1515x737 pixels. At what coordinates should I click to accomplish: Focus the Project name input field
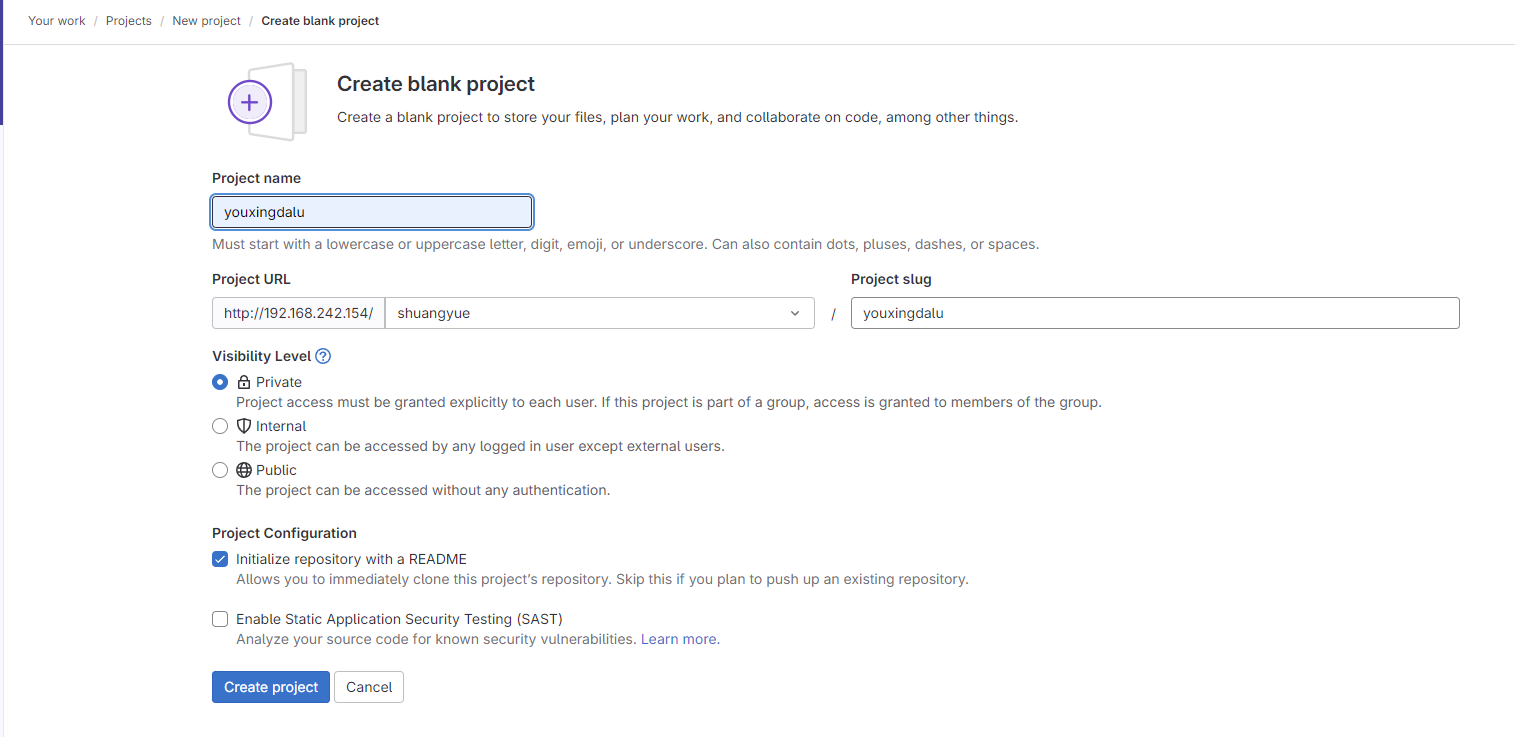[372, 212]
